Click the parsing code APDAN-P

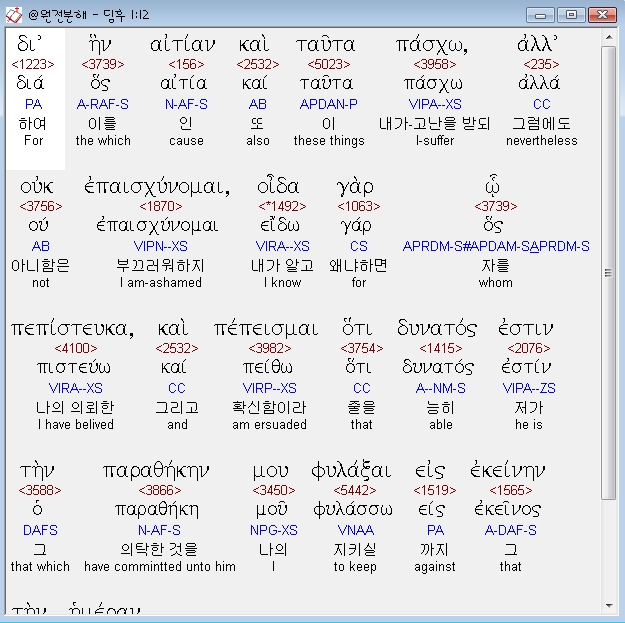pos(329,104)
